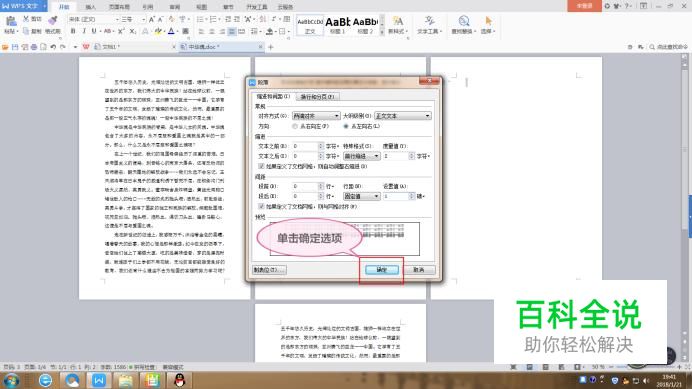Toggle align-to-grid checkbox under spacing
Screen dimensions: 692x389
[261, 206]
